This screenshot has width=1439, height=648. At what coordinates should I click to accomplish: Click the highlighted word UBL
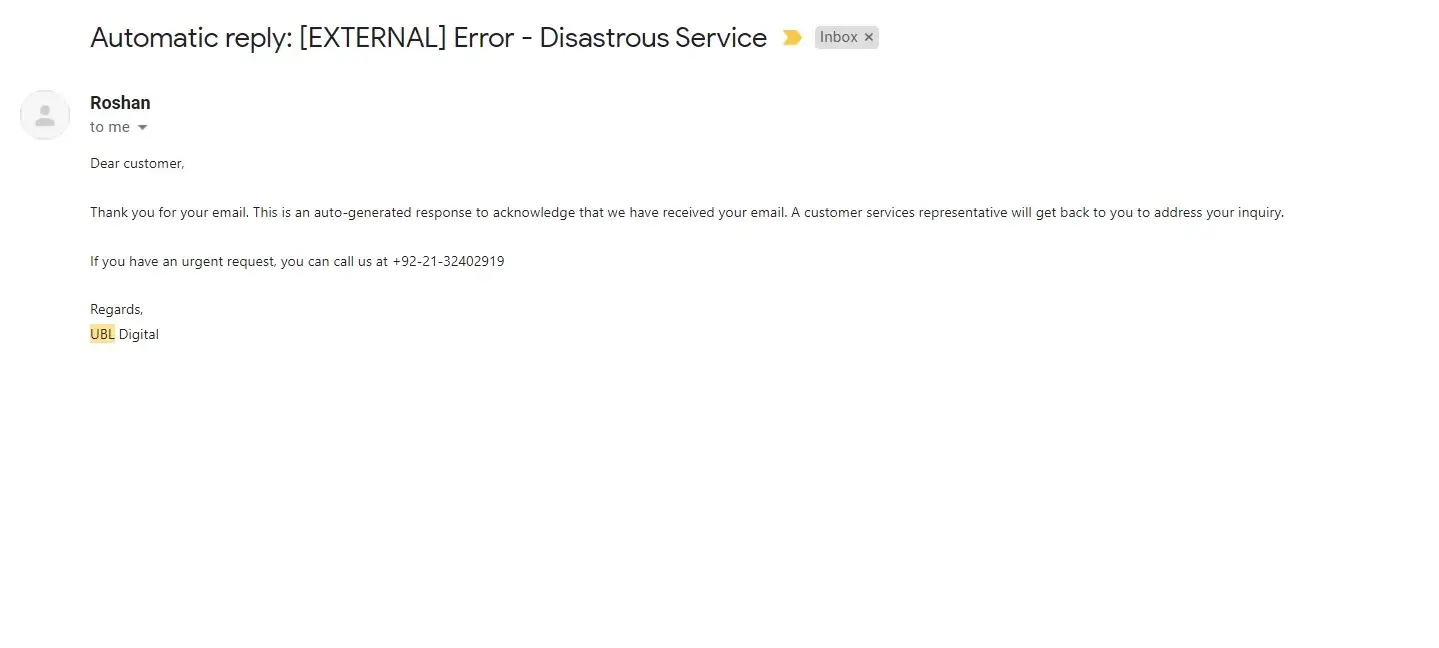[102, 334]
